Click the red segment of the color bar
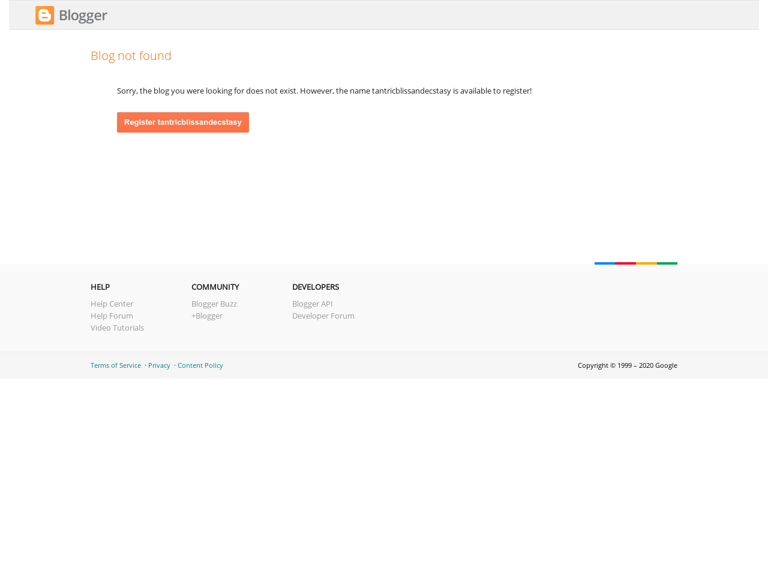 pos(625,263)
